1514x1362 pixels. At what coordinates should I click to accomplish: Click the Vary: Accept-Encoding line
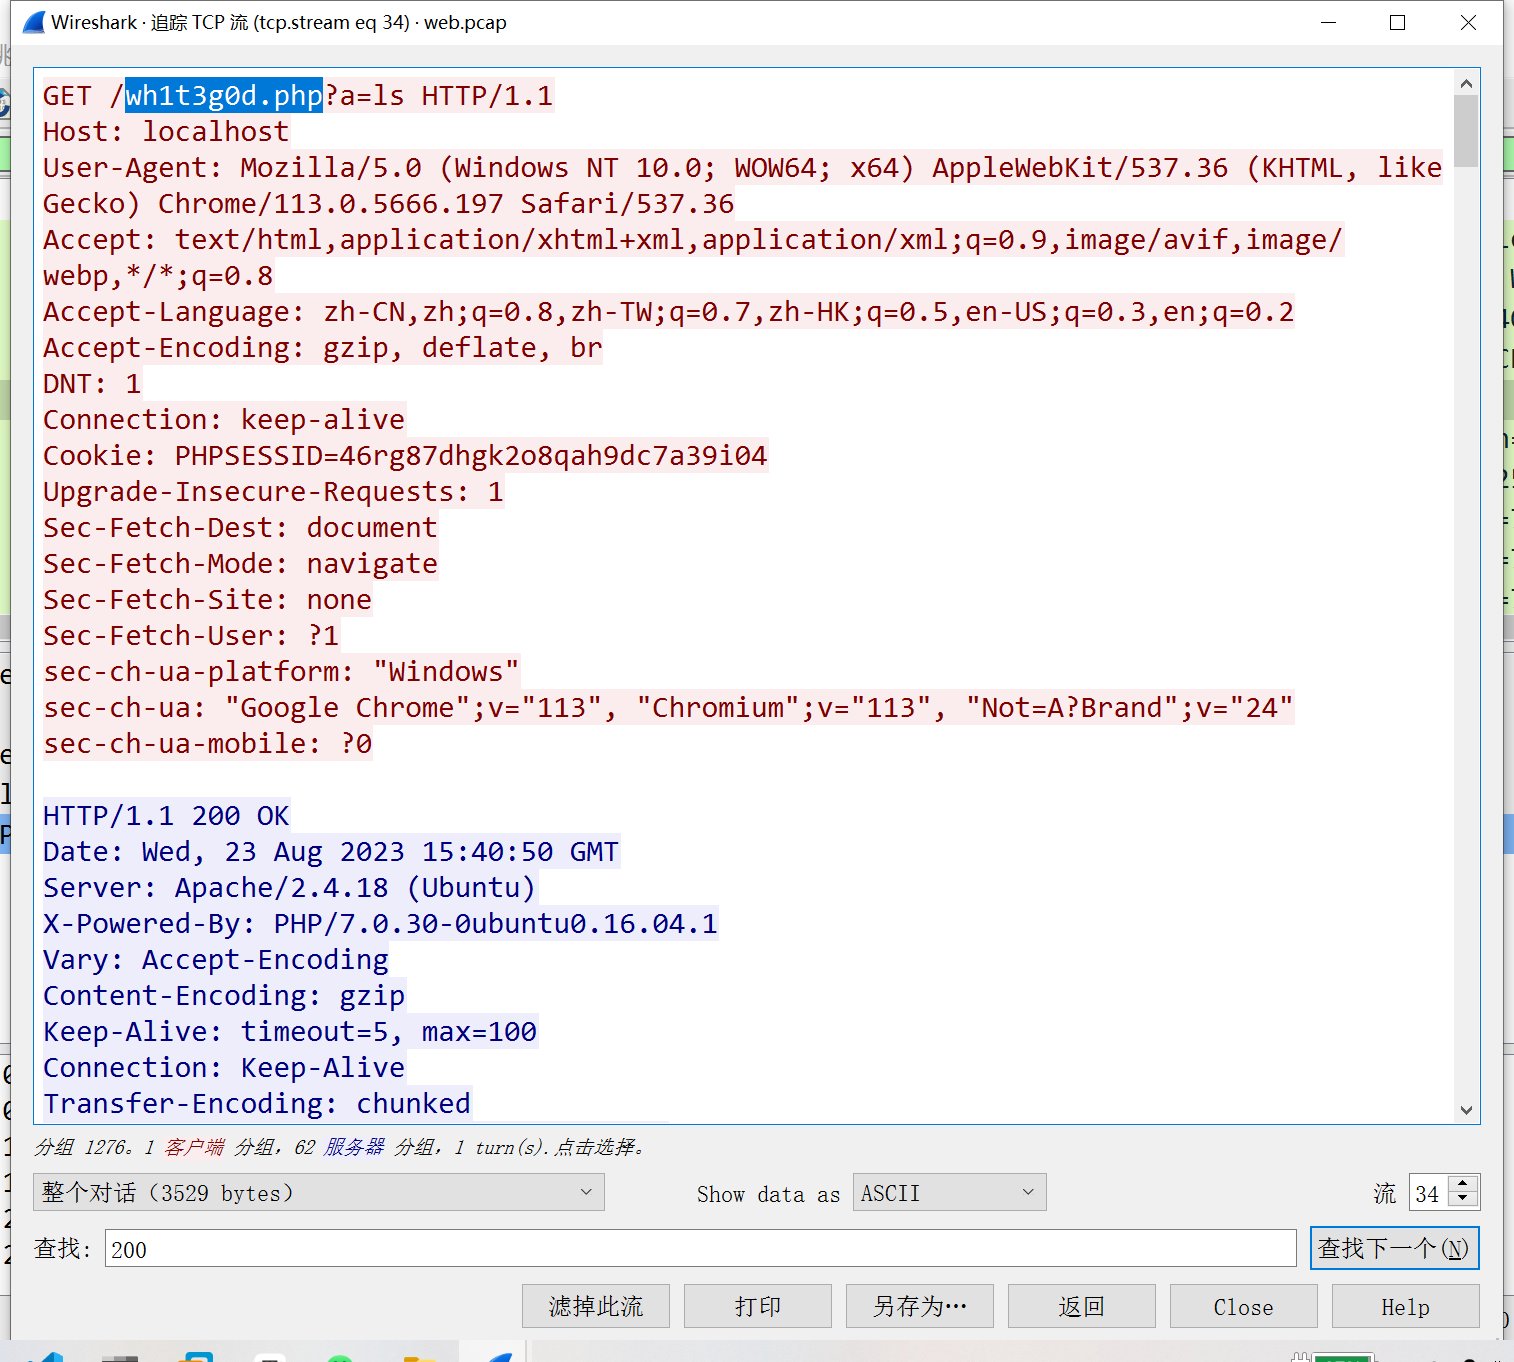point(215,960)
